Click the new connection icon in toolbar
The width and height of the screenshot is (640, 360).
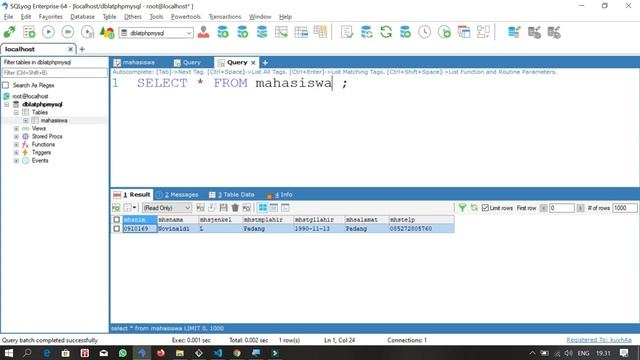click(x=9, y=32)
